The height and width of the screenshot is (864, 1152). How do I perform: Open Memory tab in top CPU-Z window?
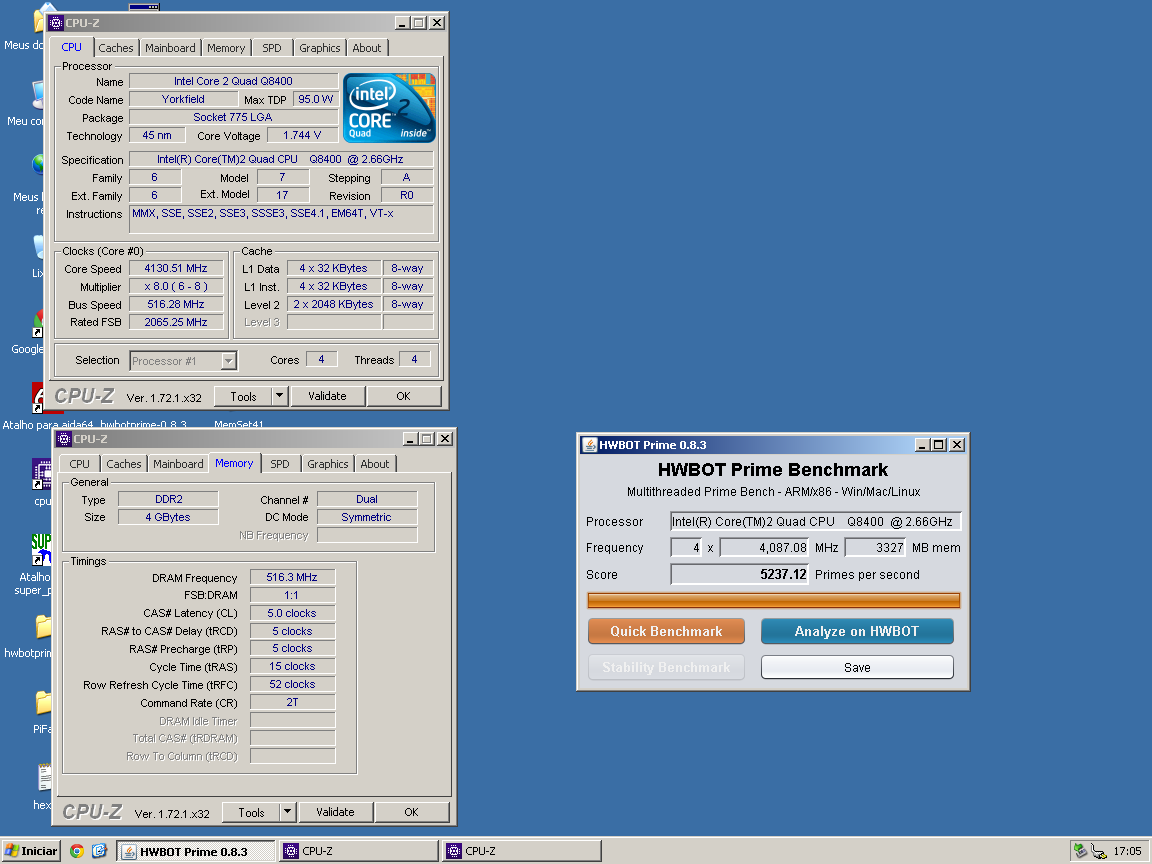tap(226, 48)
